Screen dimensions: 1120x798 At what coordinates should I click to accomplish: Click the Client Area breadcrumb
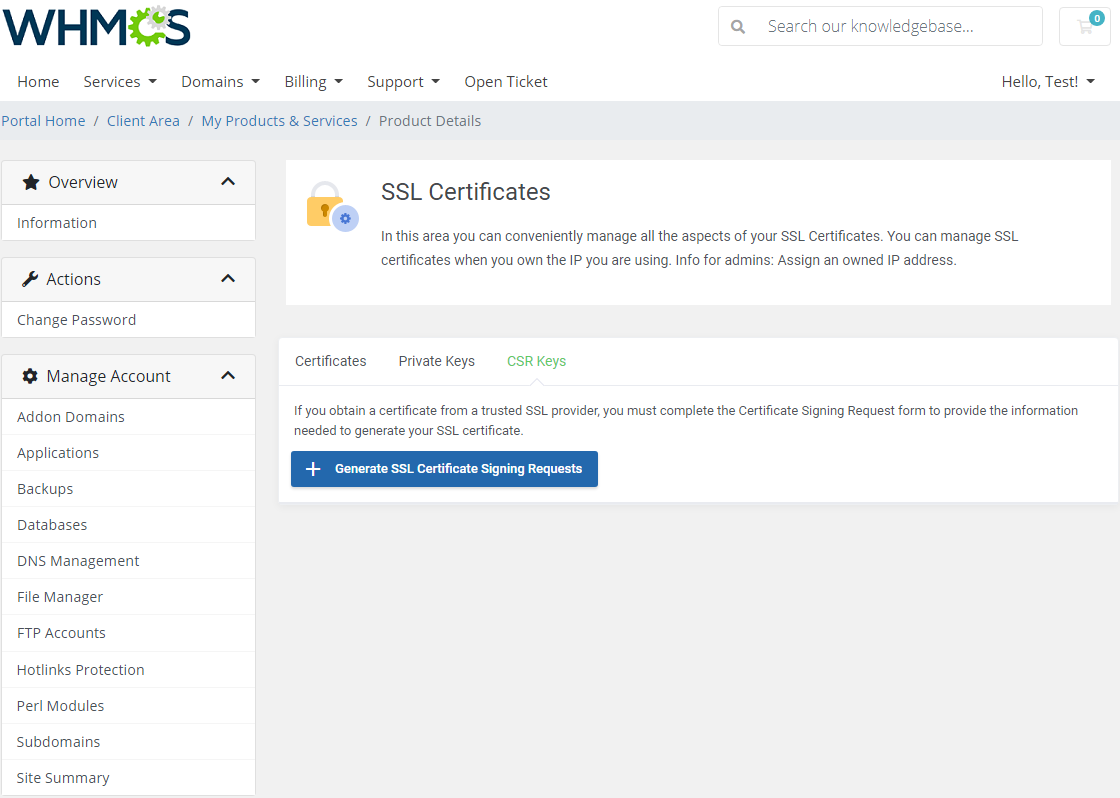click(143, 121)
